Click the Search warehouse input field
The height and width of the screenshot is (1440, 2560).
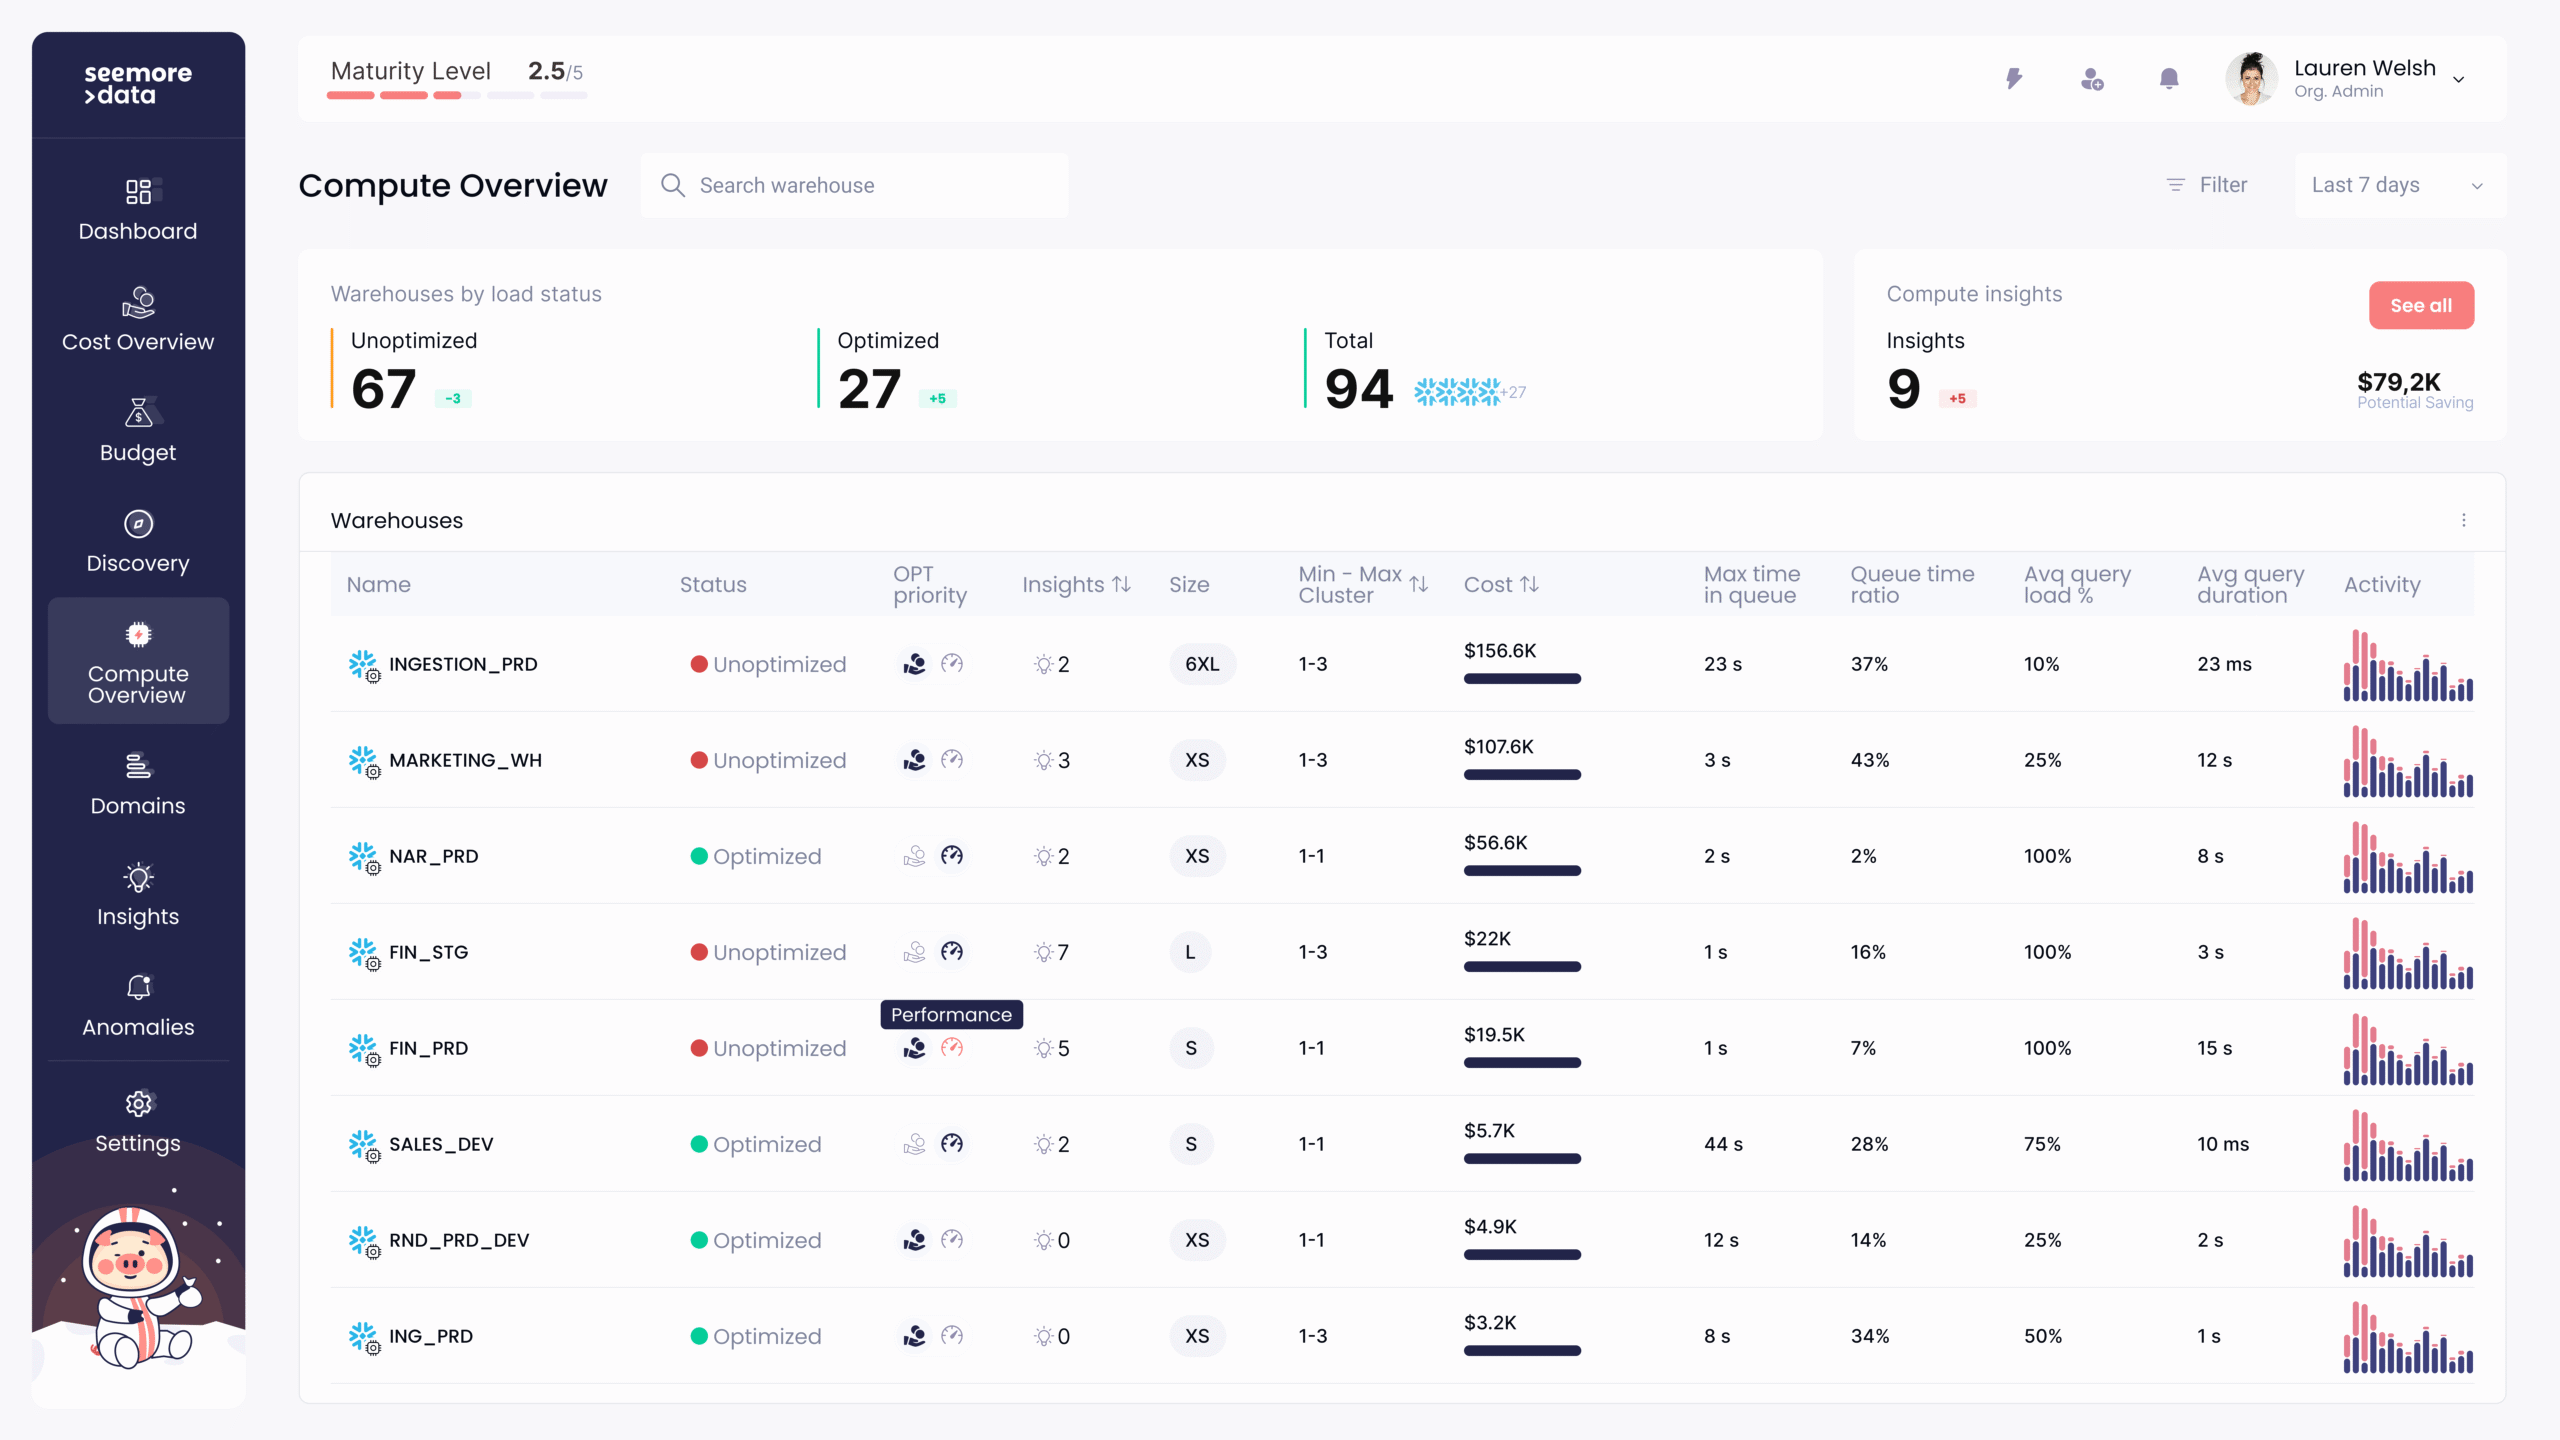(854, 185)
